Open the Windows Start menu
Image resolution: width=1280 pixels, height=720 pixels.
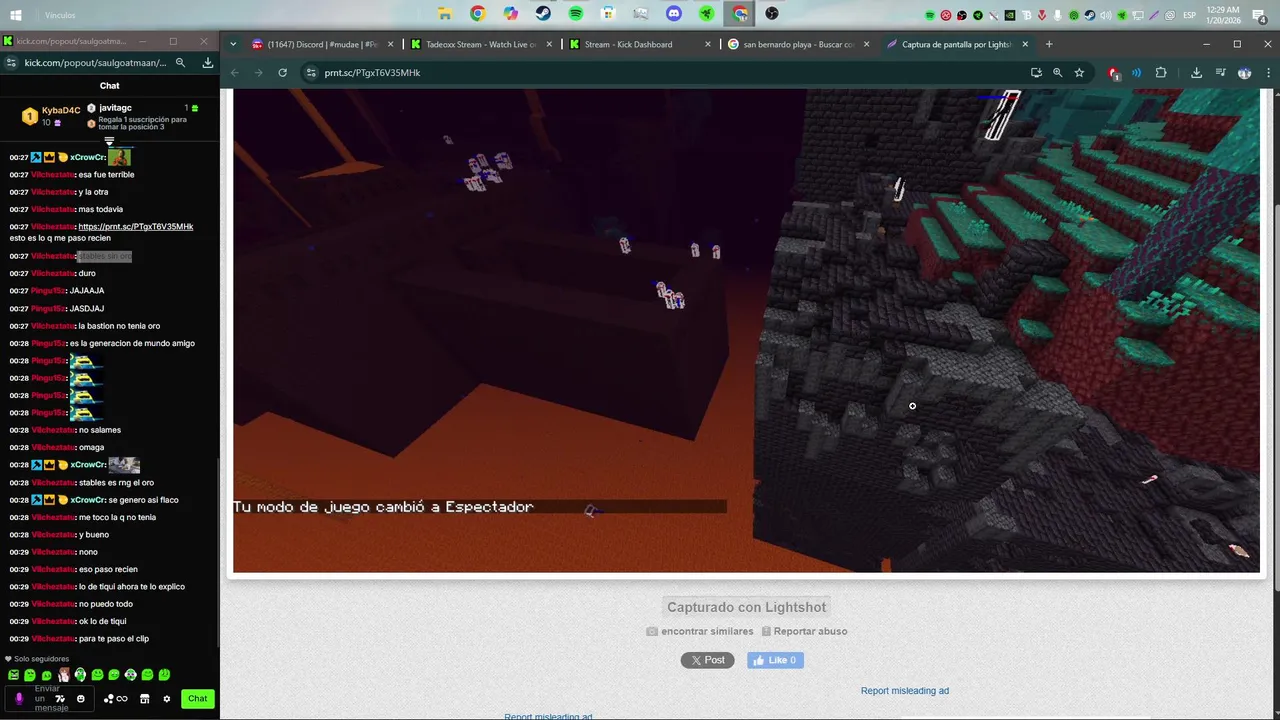(15, 15)
